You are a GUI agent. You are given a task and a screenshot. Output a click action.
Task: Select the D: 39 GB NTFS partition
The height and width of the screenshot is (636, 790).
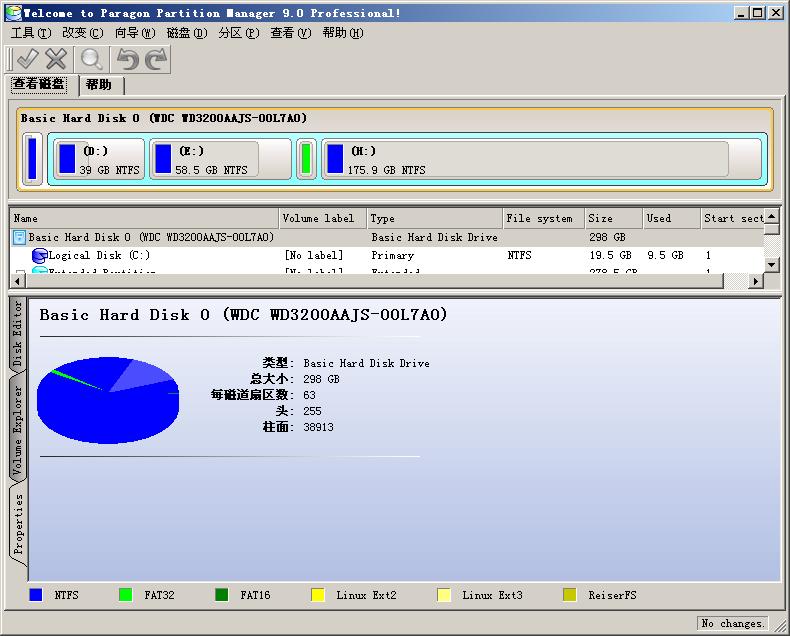(x=99, y=159)
